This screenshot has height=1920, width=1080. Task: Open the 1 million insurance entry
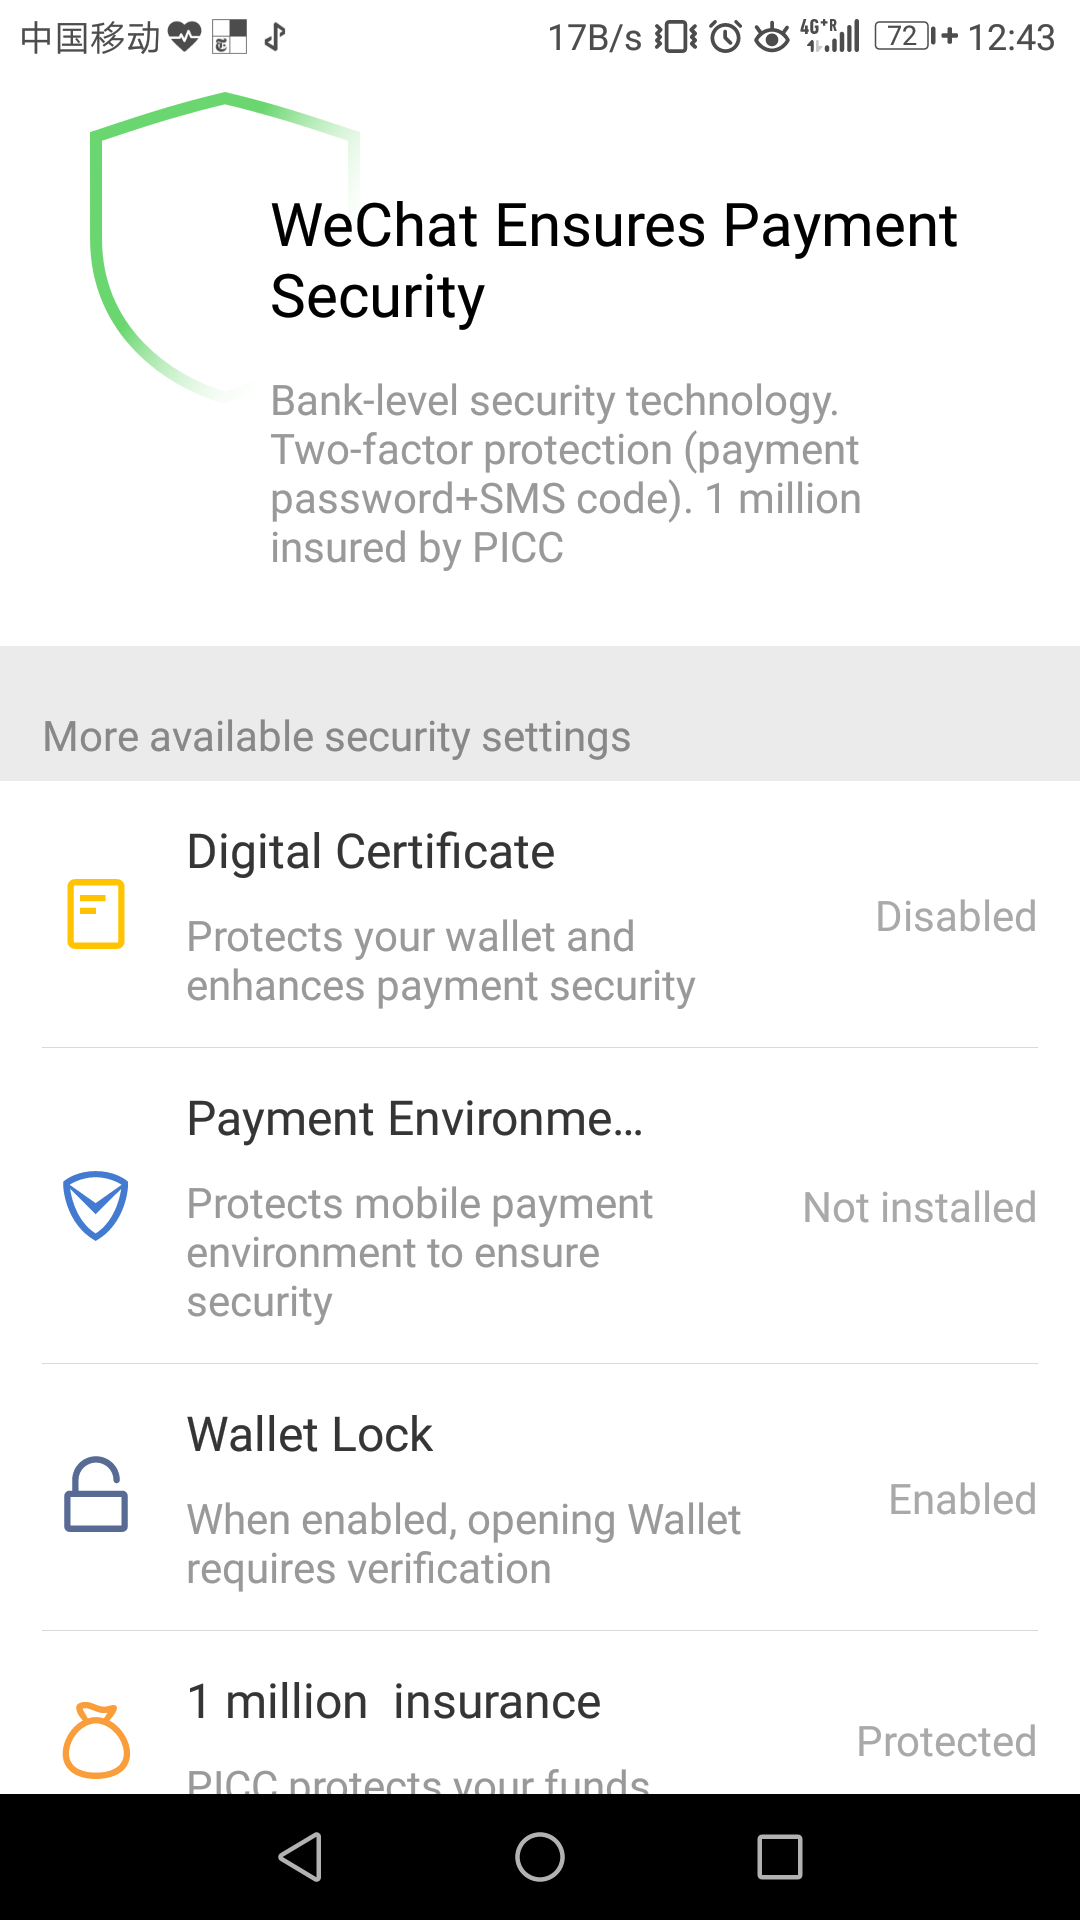394,1702
